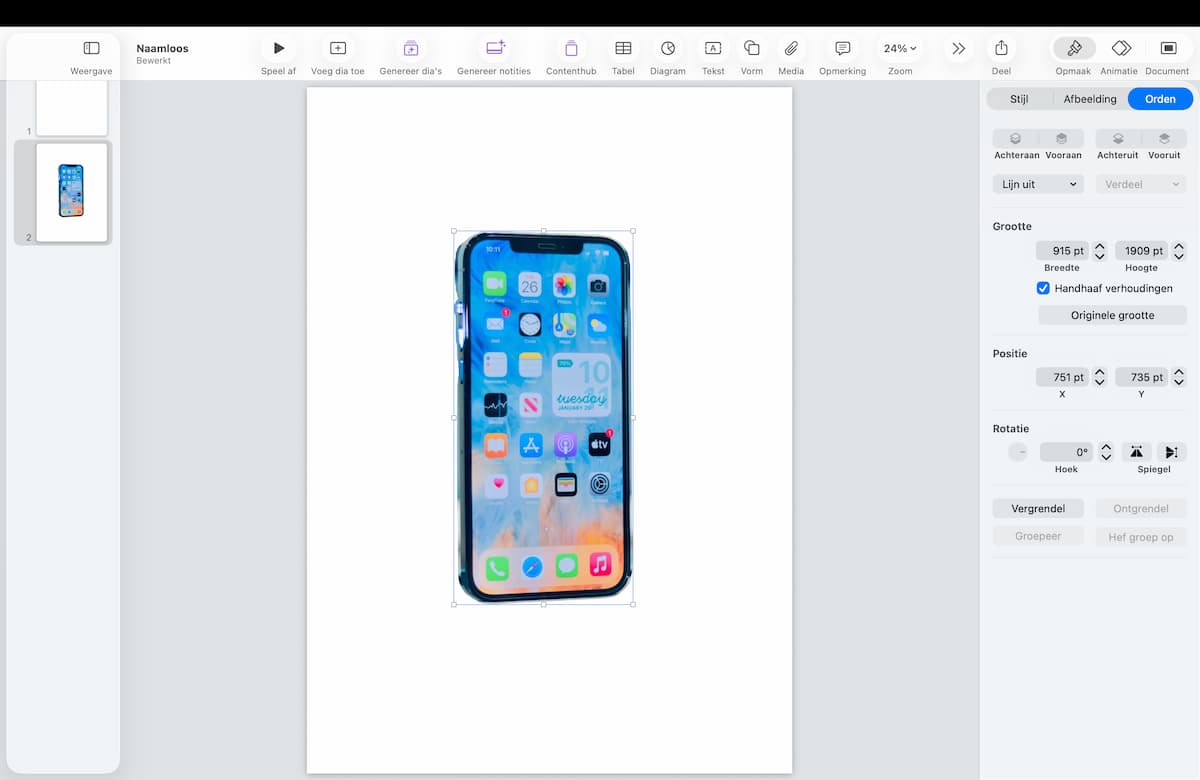
Task: Add a comment with Opmerking icon
Action: 843,48
